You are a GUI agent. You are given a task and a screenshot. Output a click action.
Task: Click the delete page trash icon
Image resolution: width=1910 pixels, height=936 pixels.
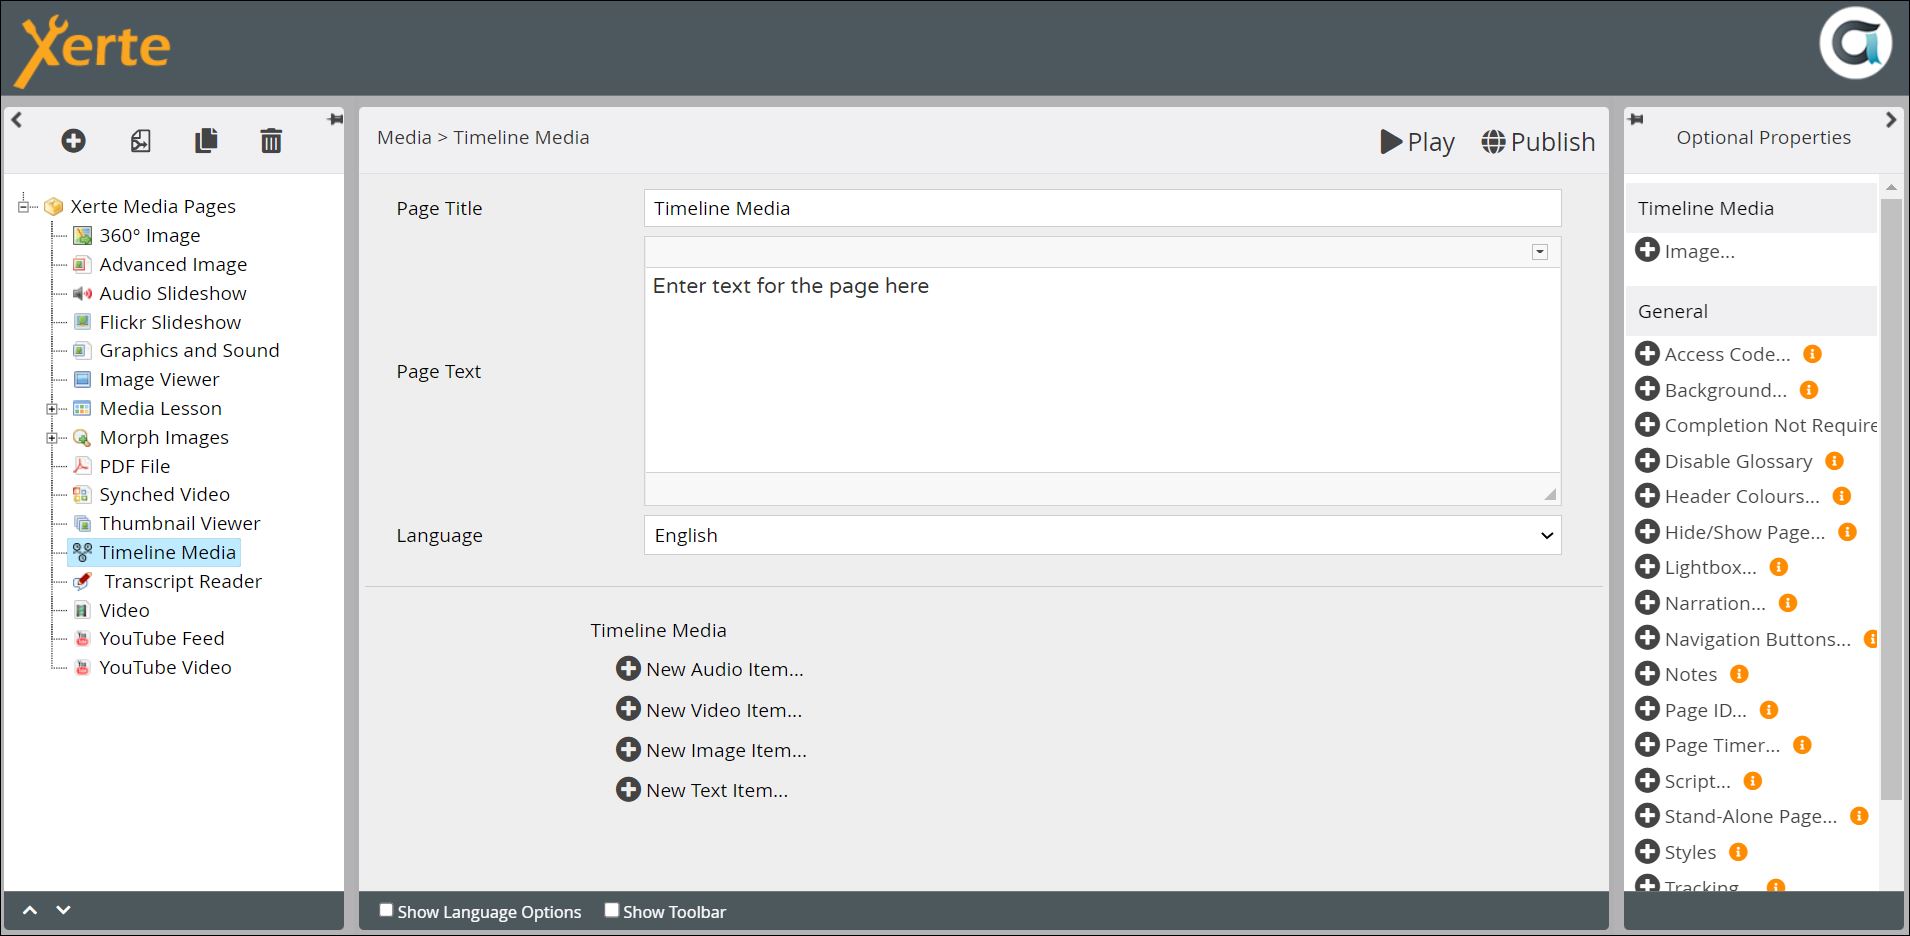(x=271, y=141)
